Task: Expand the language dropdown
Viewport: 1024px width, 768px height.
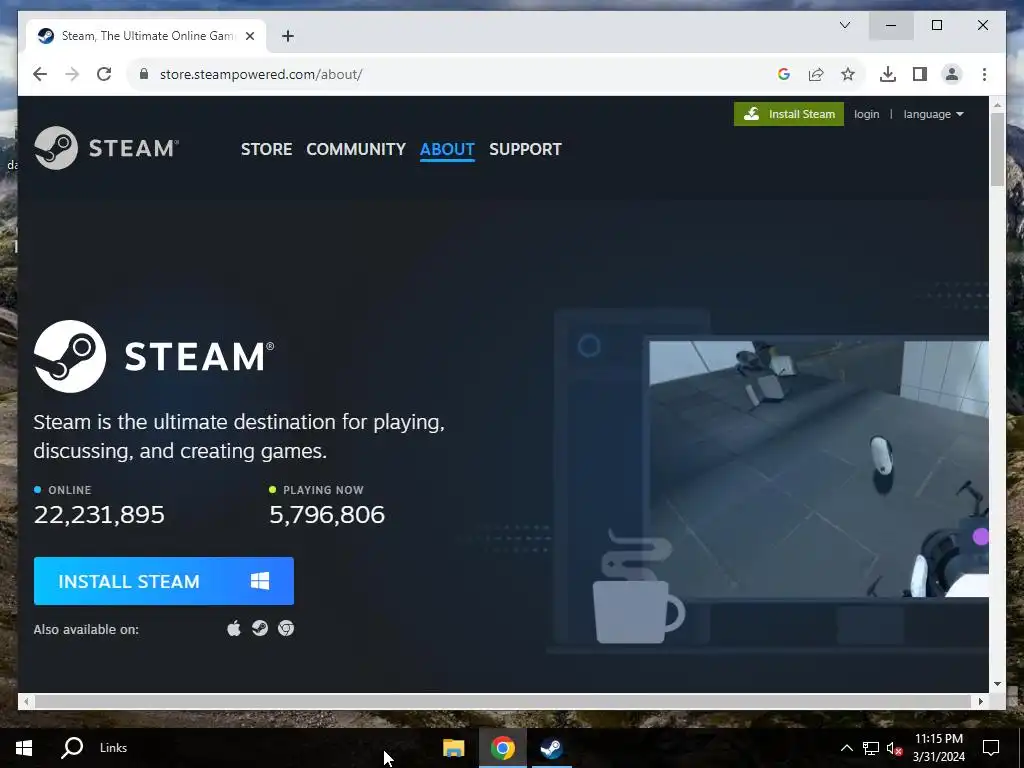Action: [x=933, y=114]
